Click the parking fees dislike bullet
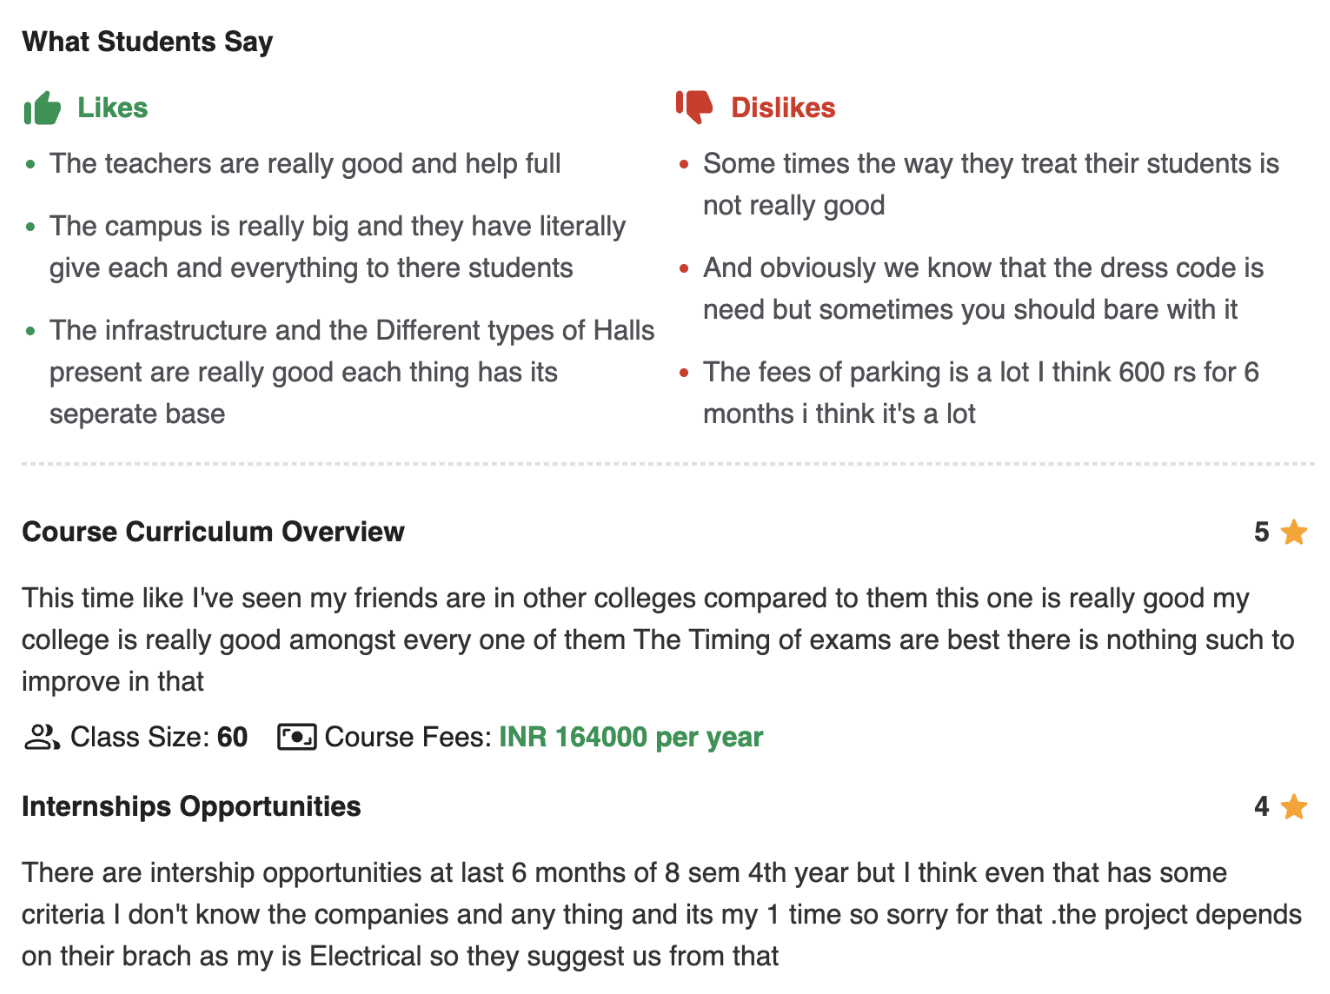 [x=980, y=393]
